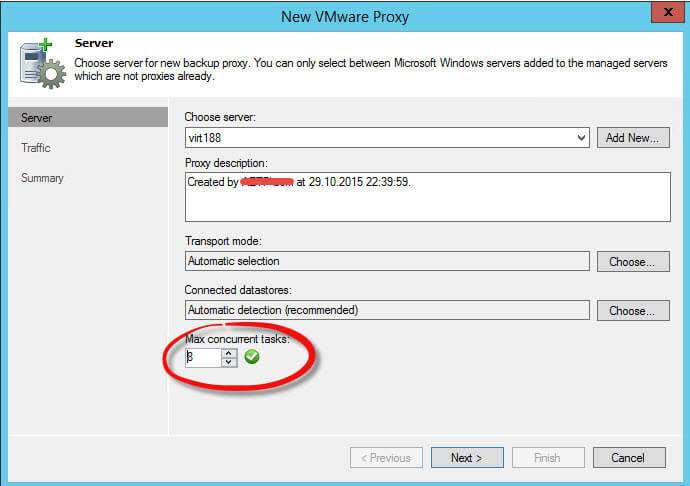Click the Finish button
This screenshot has width=690, height=486.
pyautogui.click(x=548, y=458)
